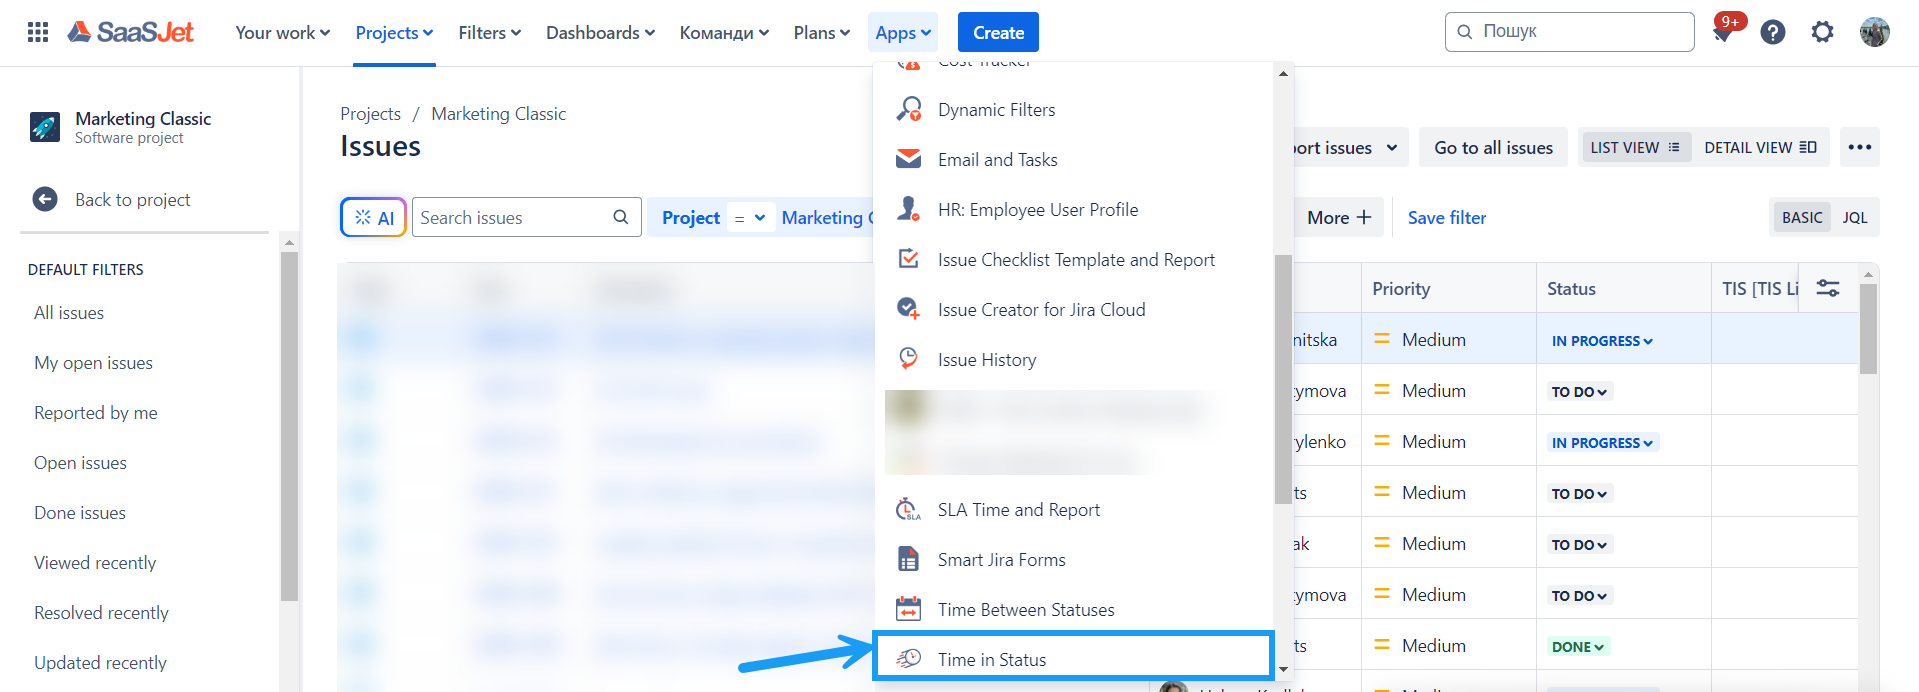Viewport: 1919px width, 692px height.
Task: Click the Apps menu scrollbar thumb
Action: pyautogui.click(x=1283, y=379)
